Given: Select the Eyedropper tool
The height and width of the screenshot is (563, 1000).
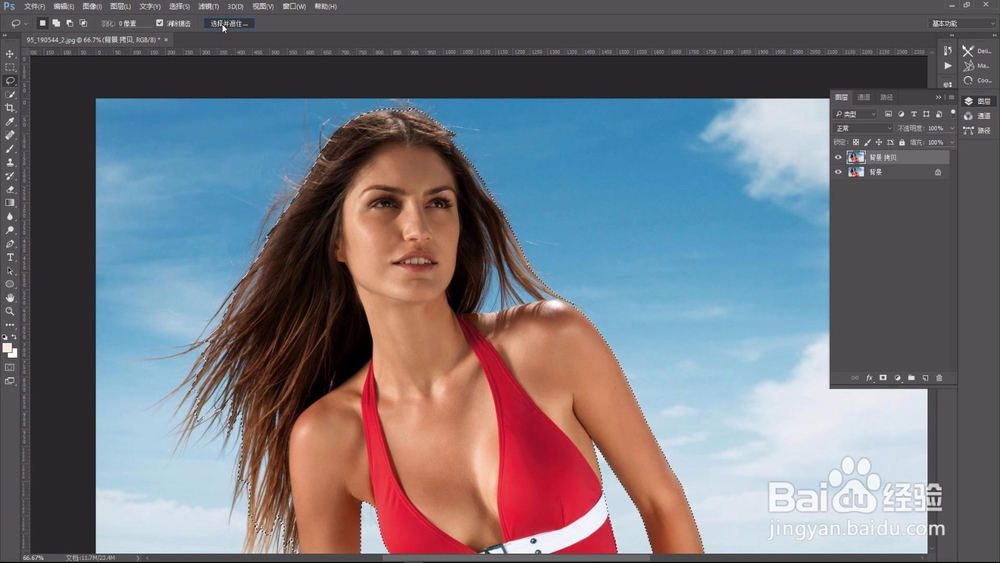Looking at the screenshot, I should click(10, 121).
